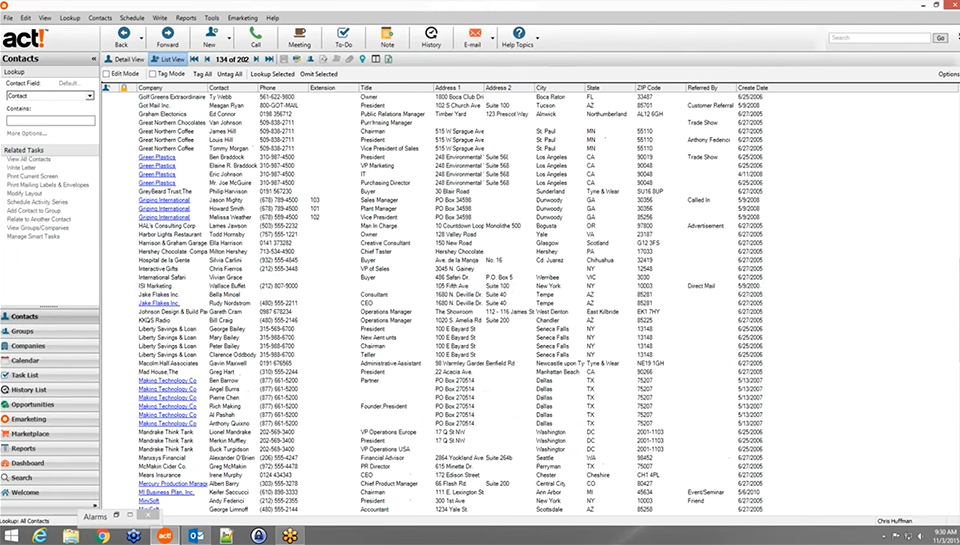Open the Contact Field dropdown

[90, 96]
